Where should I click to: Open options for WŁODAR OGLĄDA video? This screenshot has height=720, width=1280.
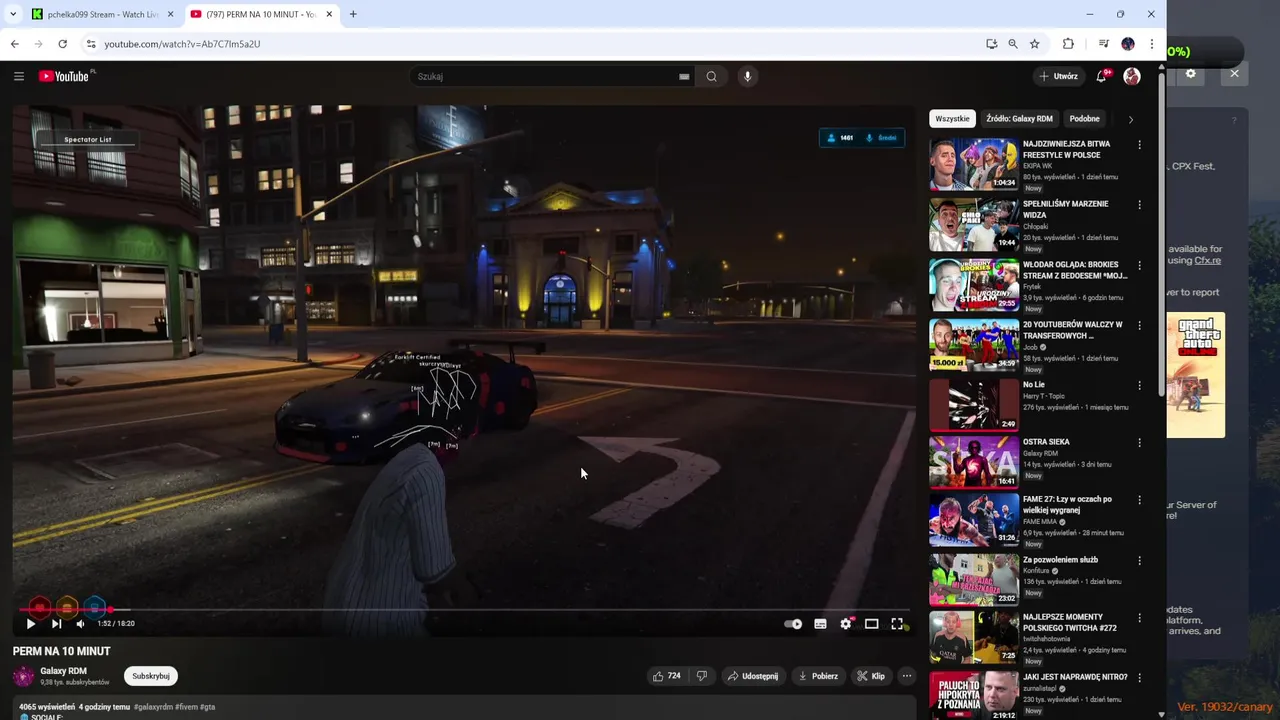coord(1139,265)
